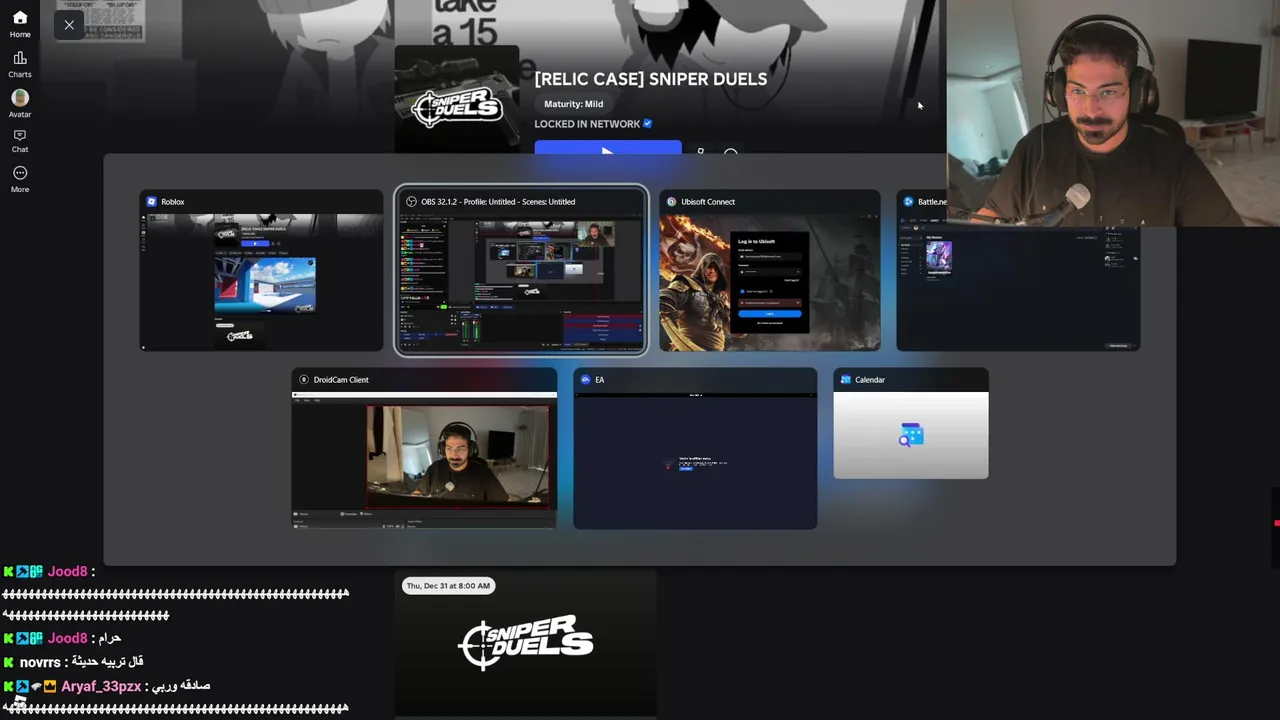The image size is (1280, 720).
Task: Switch to the EA window preview
Action: coord(695,449)
